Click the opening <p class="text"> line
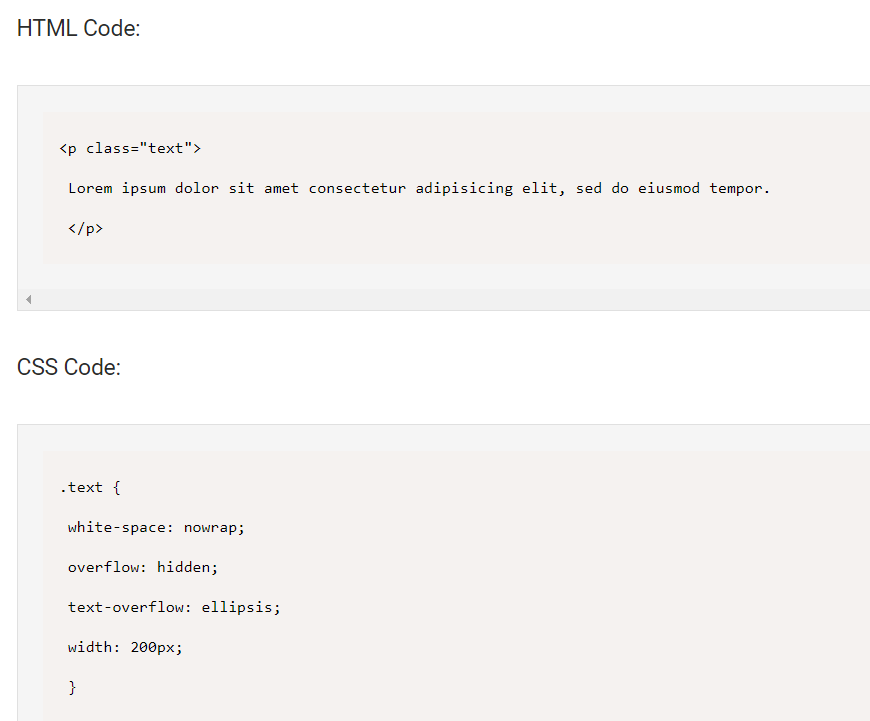The width and height of the screenshot is (870, 721). point(130,148)
